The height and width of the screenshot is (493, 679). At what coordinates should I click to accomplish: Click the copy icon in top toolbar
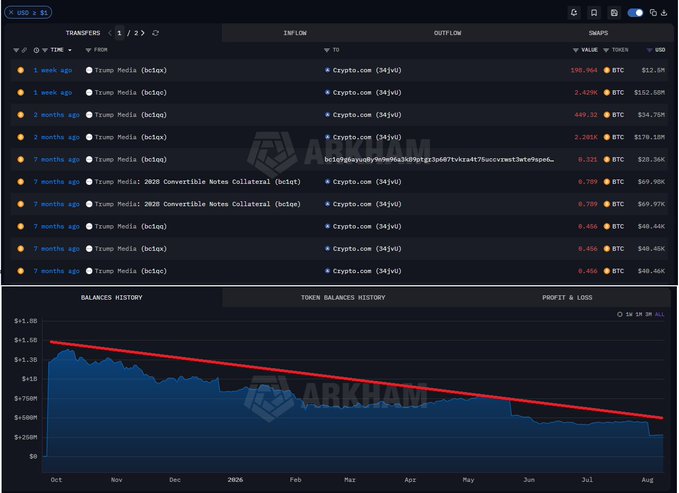[653, 13]
